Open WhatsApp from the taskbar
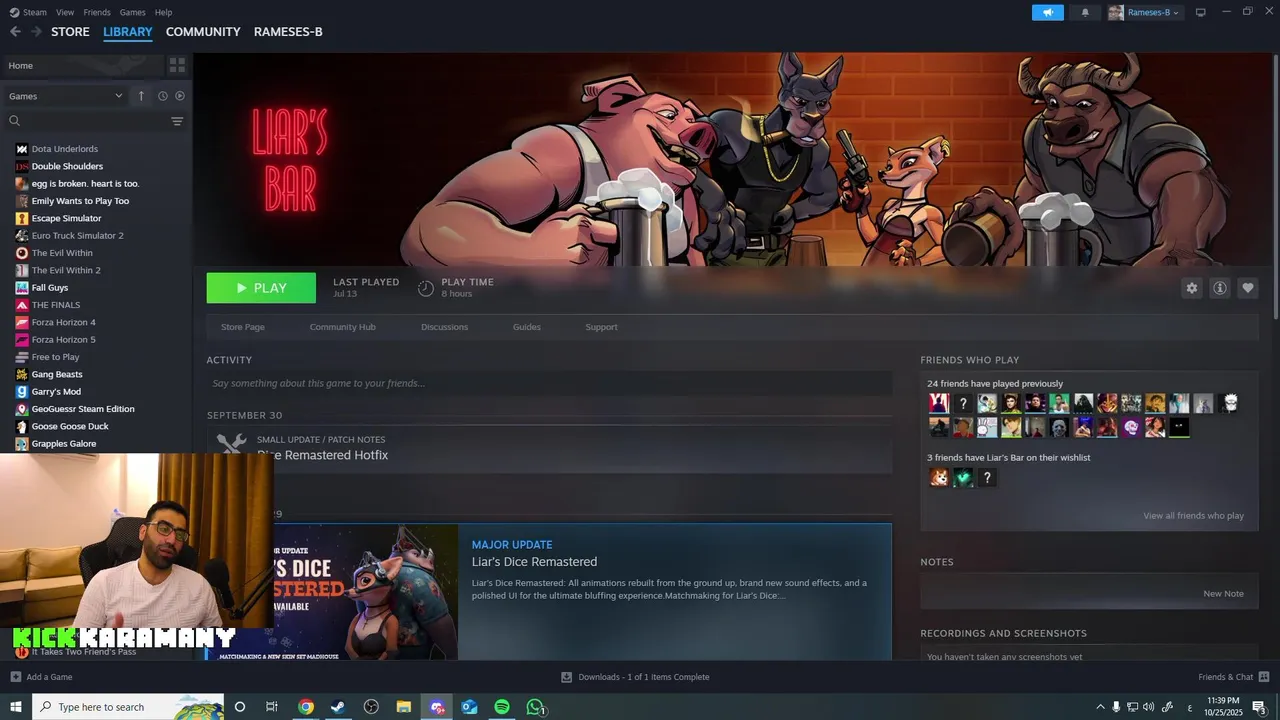Image resolution: width=1280 pixels, height=720 pixels. coord(535,707)
